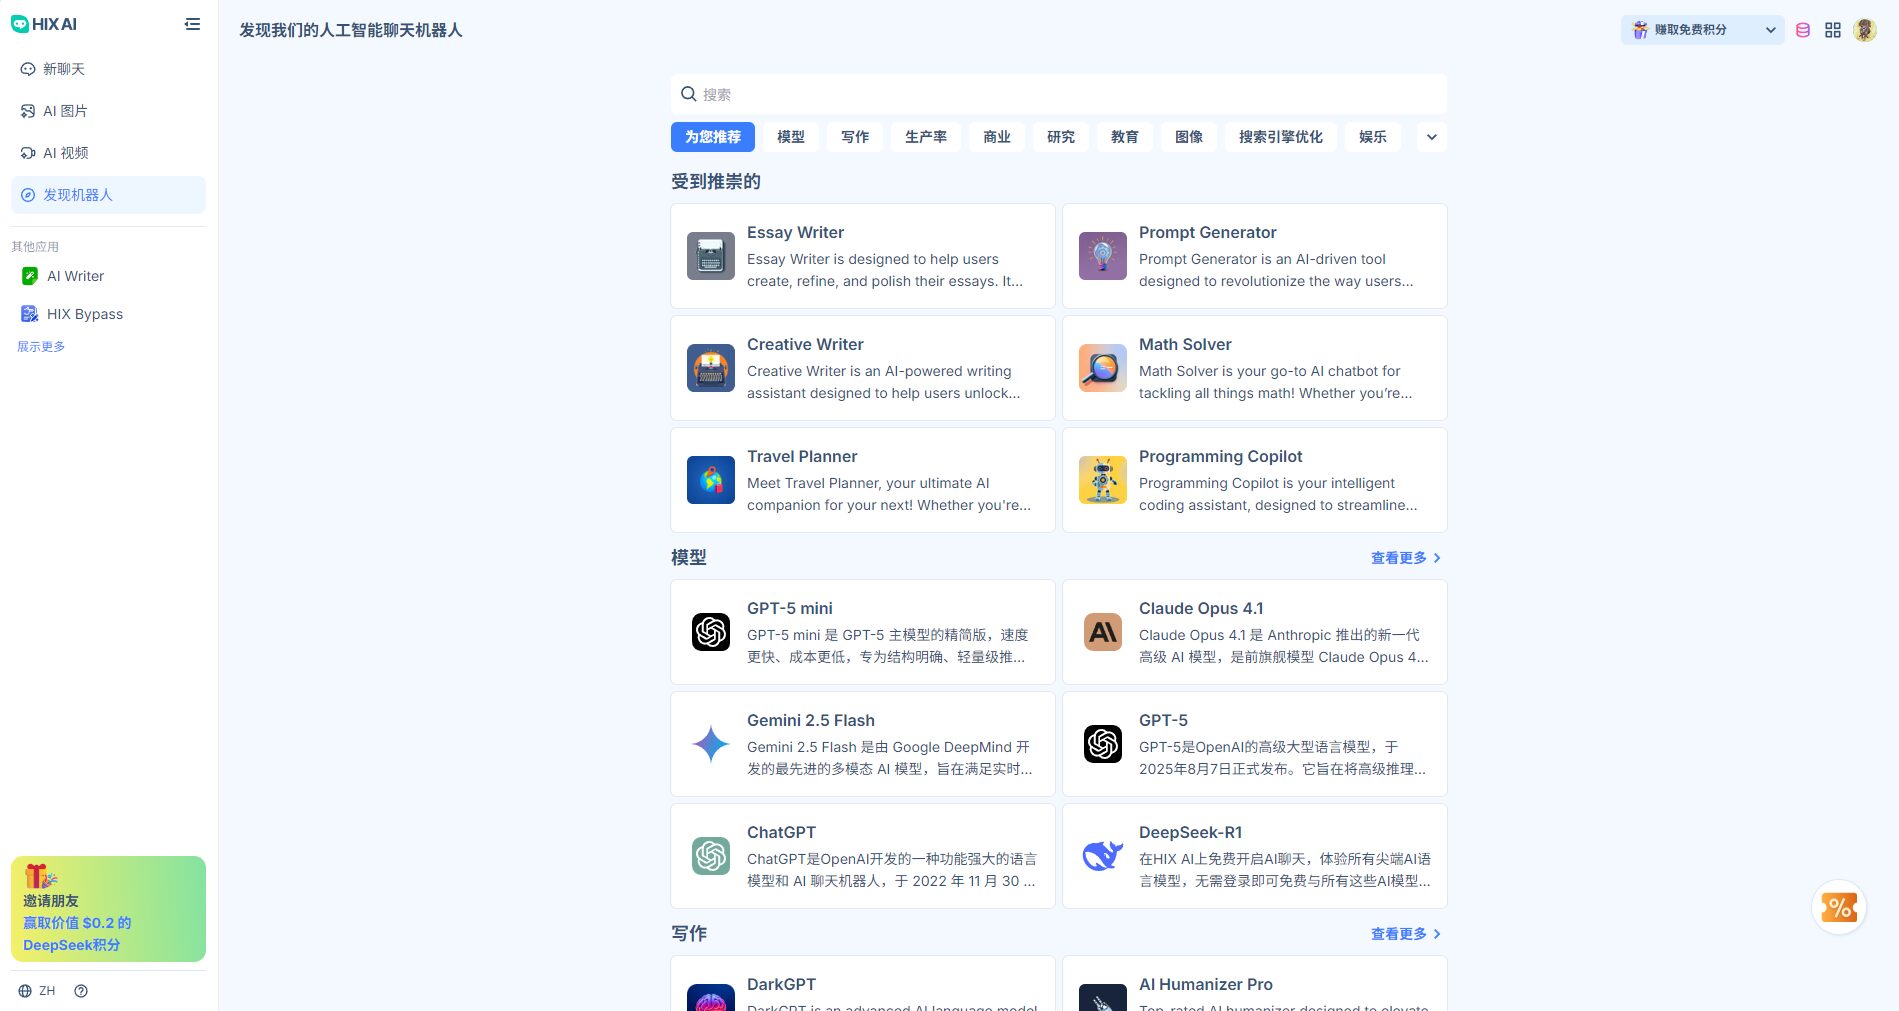Click the Programming Copilot robot icon
This screenshot has height=1011, width=1899.
pos(1103,480)
